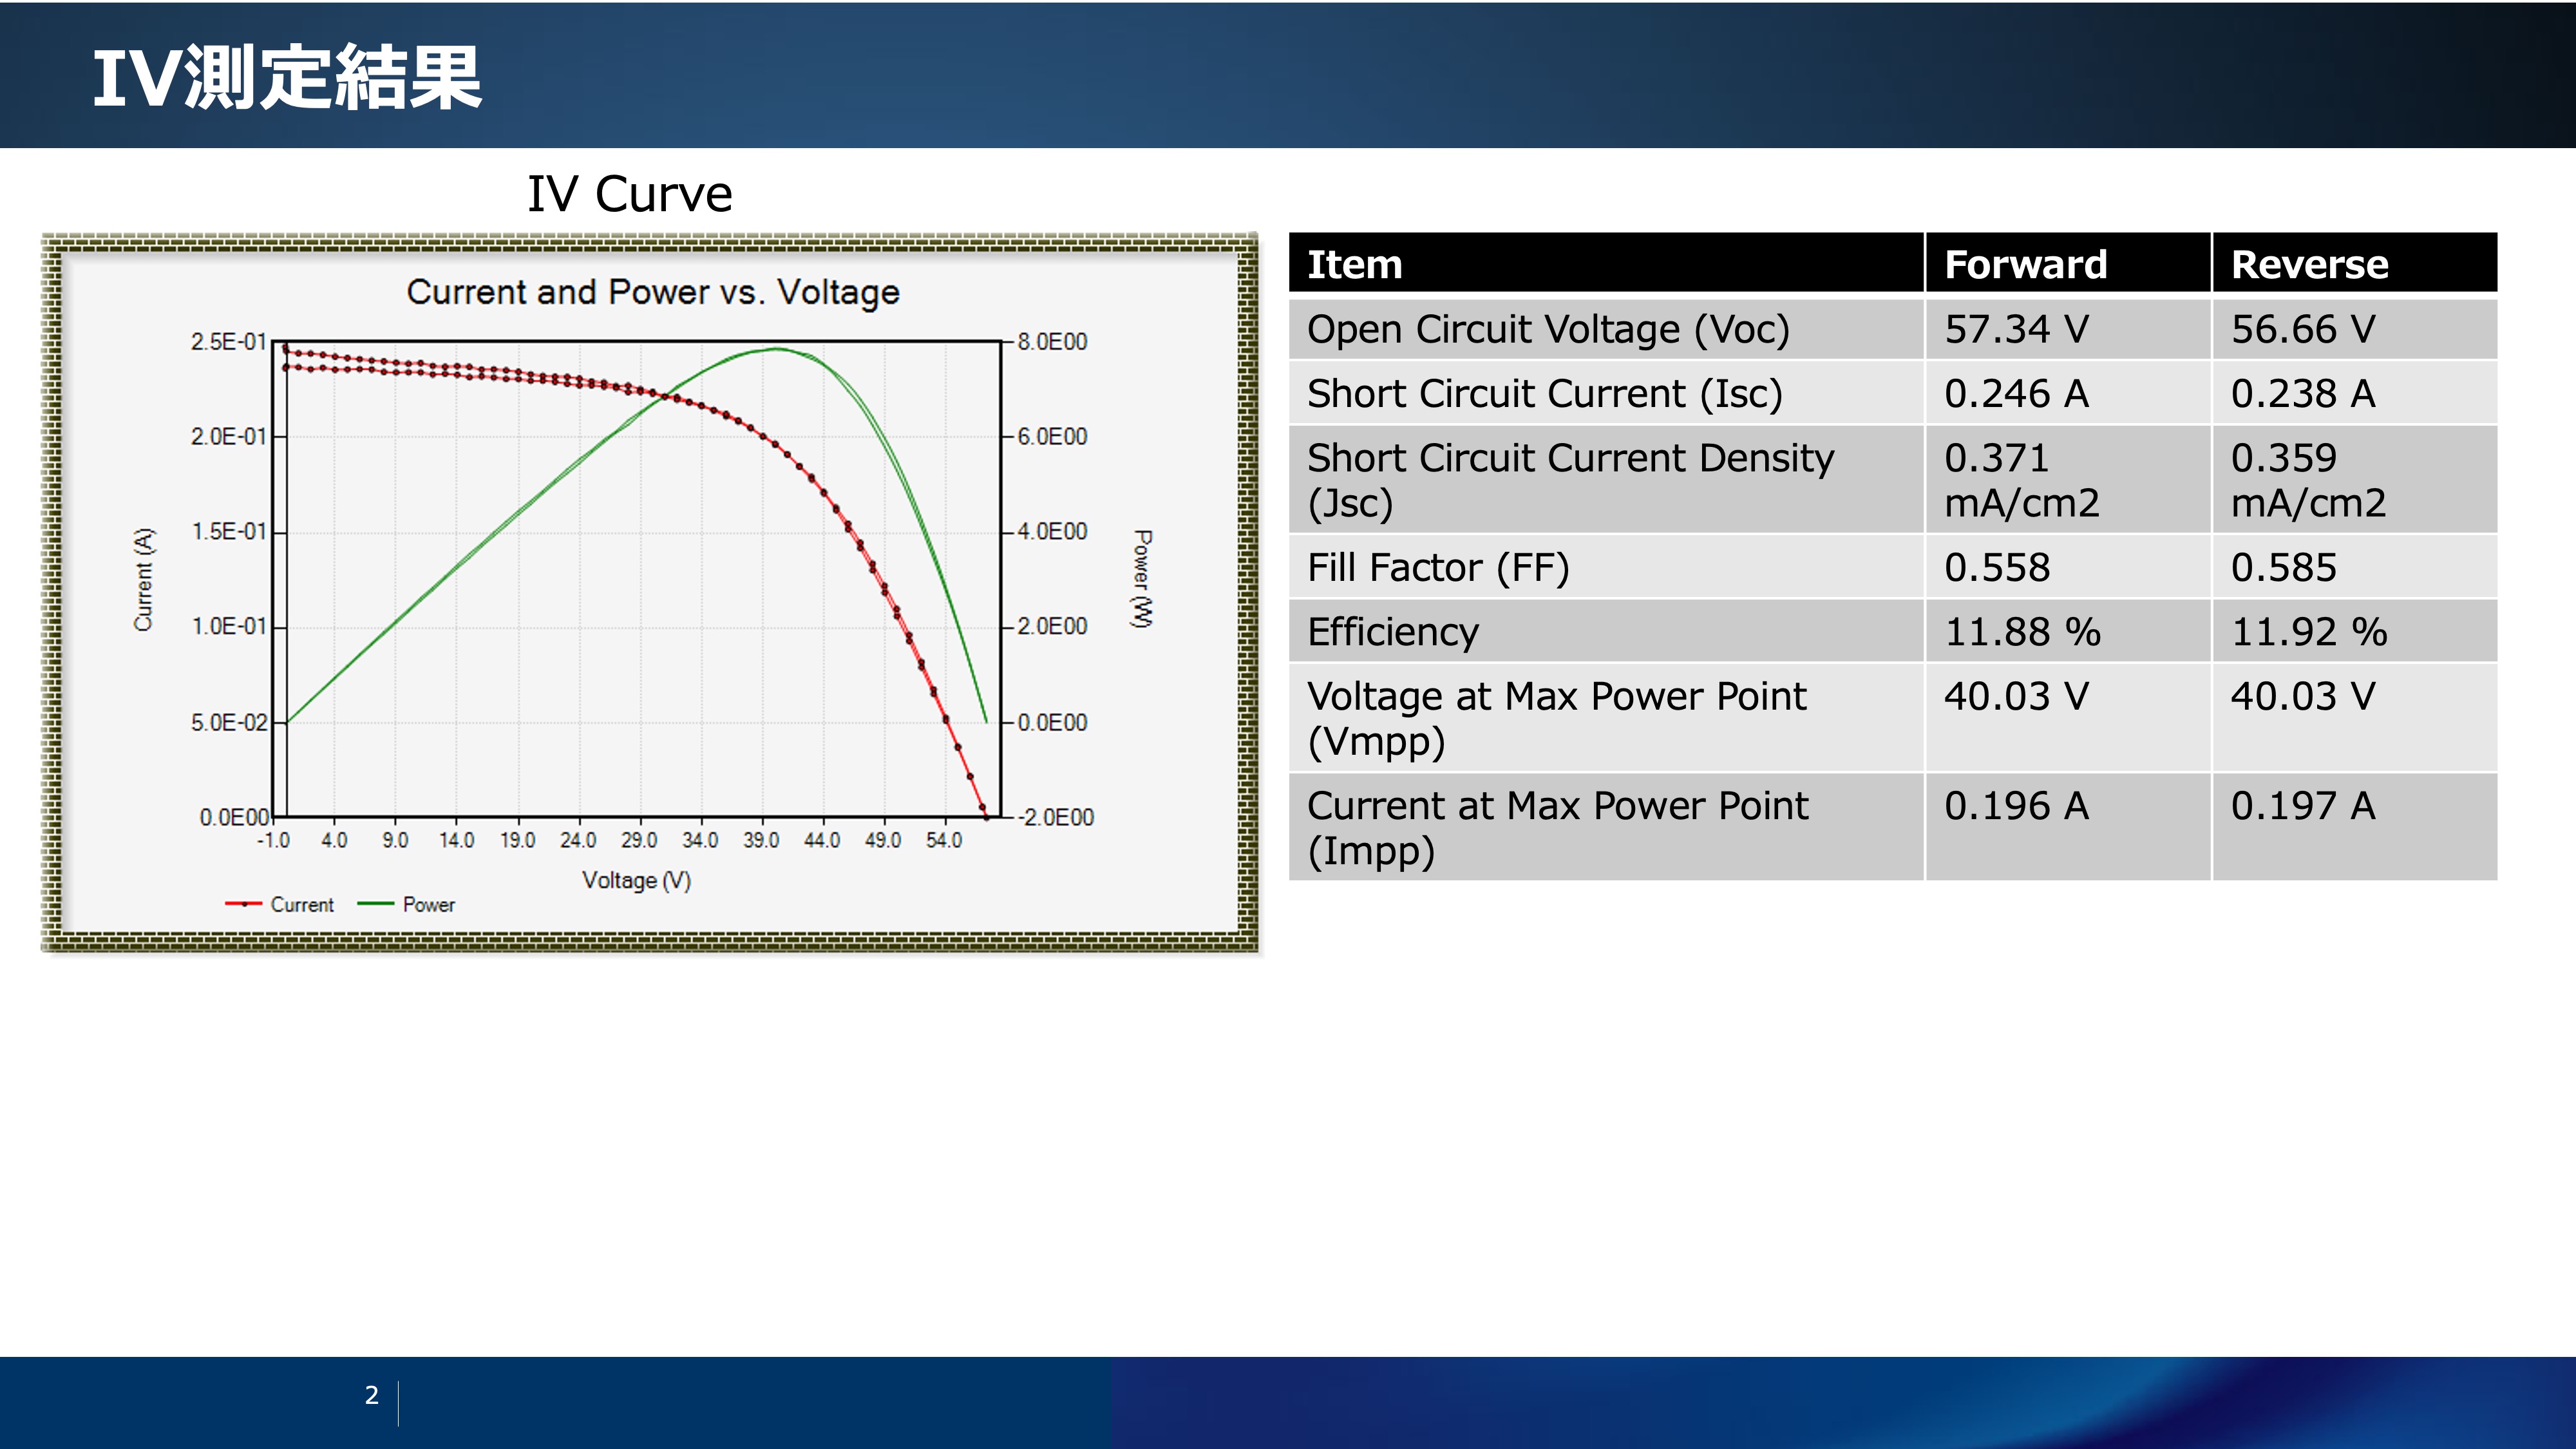The image size is (2576, 1449).
Task: Select the '0.197 A' cell
Action: (x=2355, y=827)
